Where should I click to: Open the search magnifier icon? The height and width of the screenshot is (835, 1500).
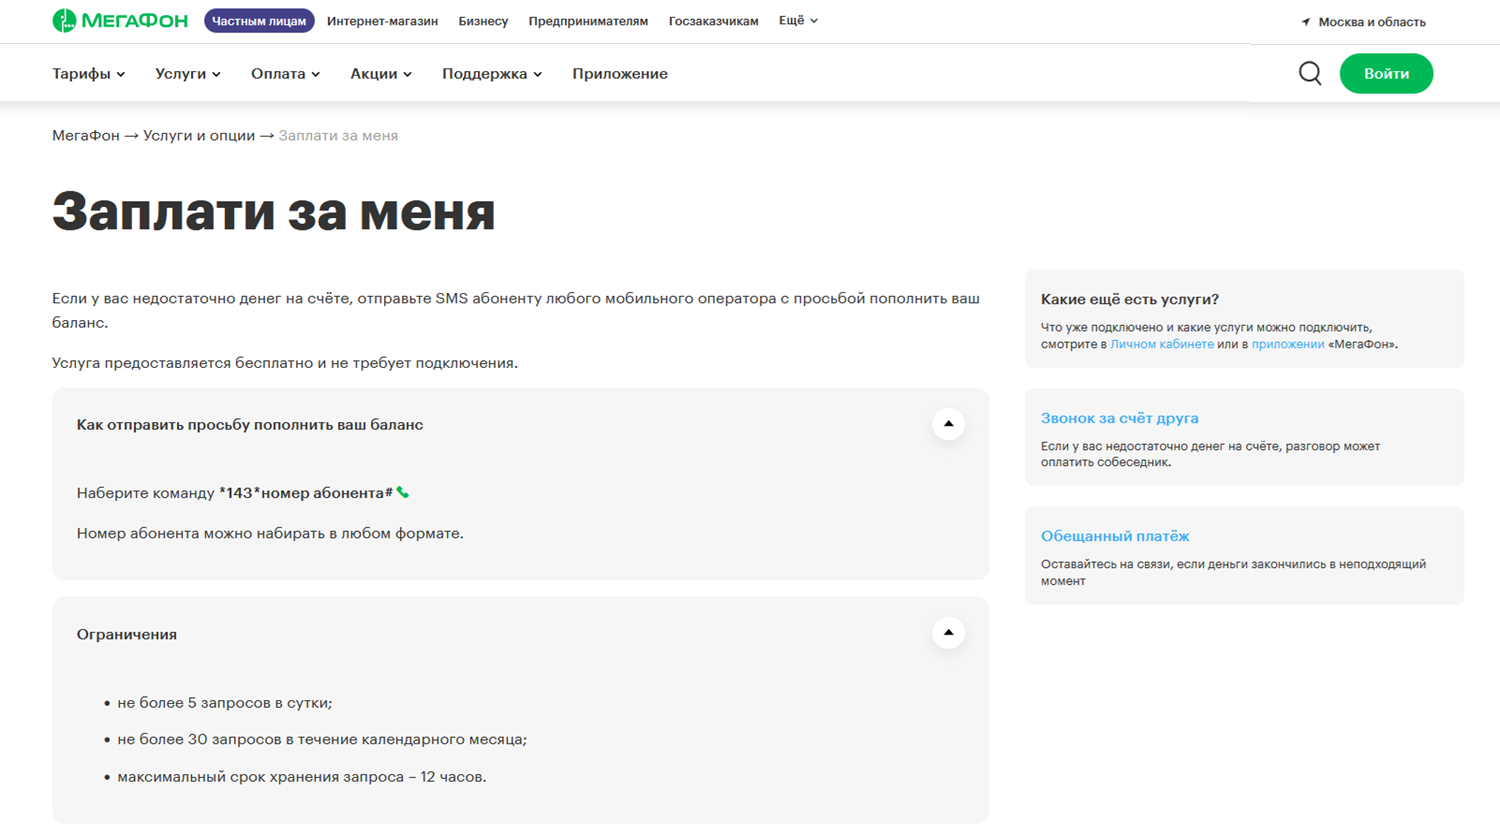pos(1310,73)
